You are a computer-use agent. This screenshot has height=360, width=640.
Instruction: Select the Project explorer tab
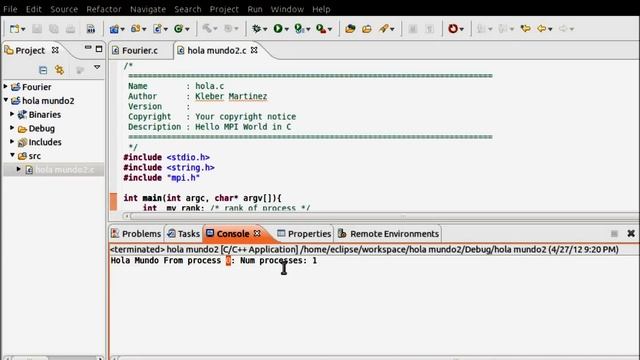pyautogui.click(x=30, y=50)
